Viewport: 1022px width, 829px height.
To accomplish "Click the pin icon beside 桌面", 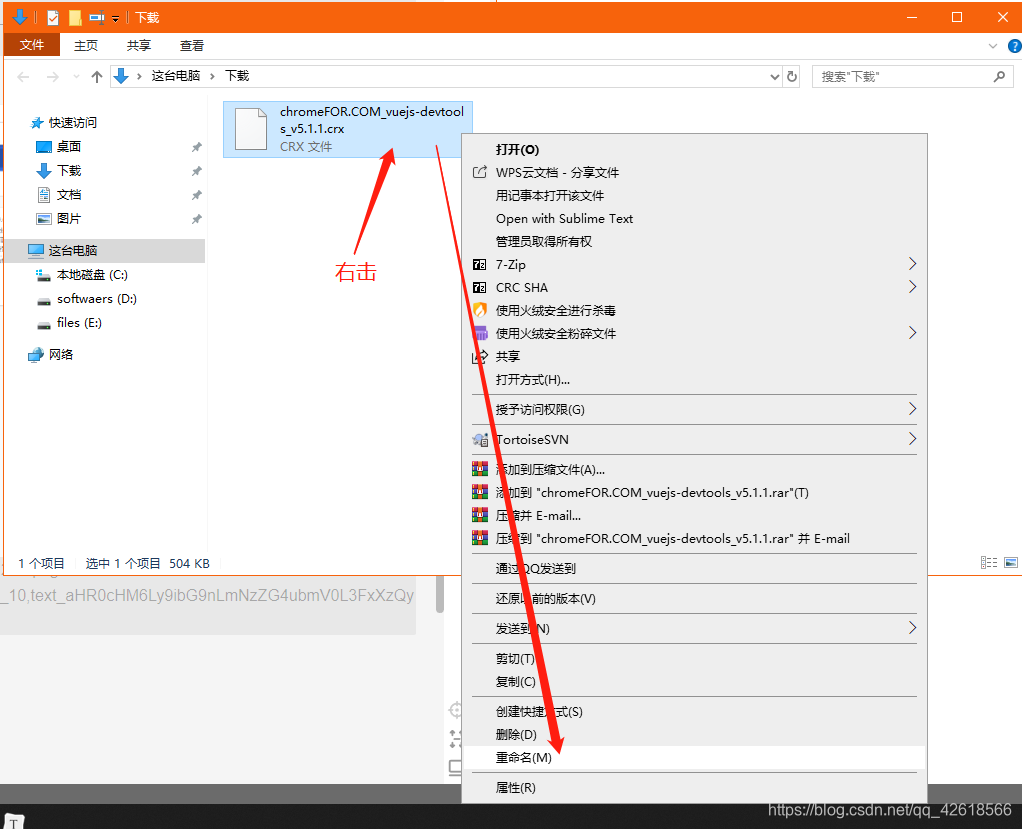I will tap(196, 147).
